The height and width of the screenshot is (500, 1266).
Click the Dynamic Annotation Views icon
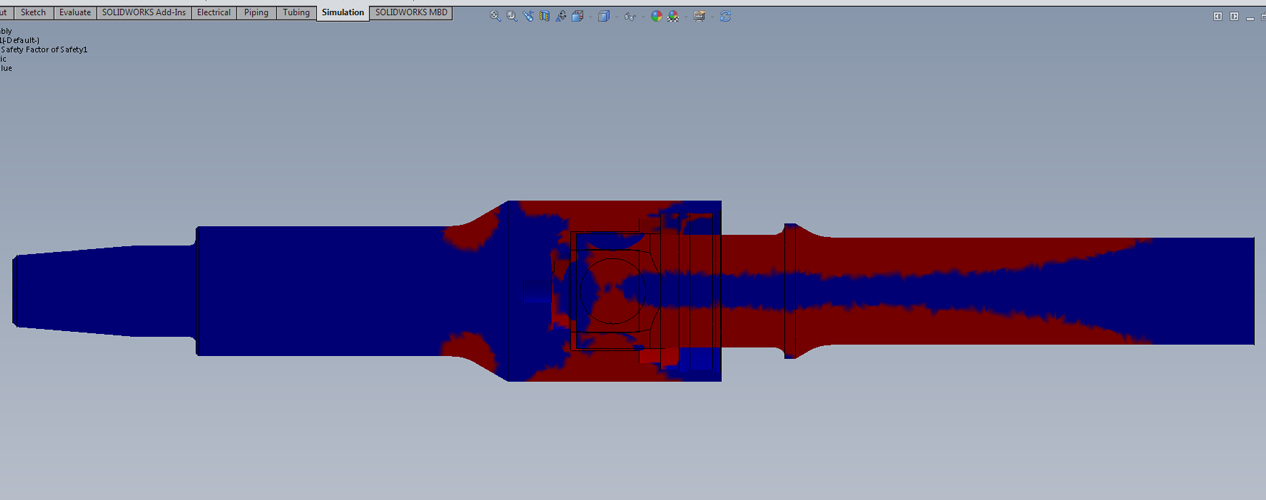point(561,16)
